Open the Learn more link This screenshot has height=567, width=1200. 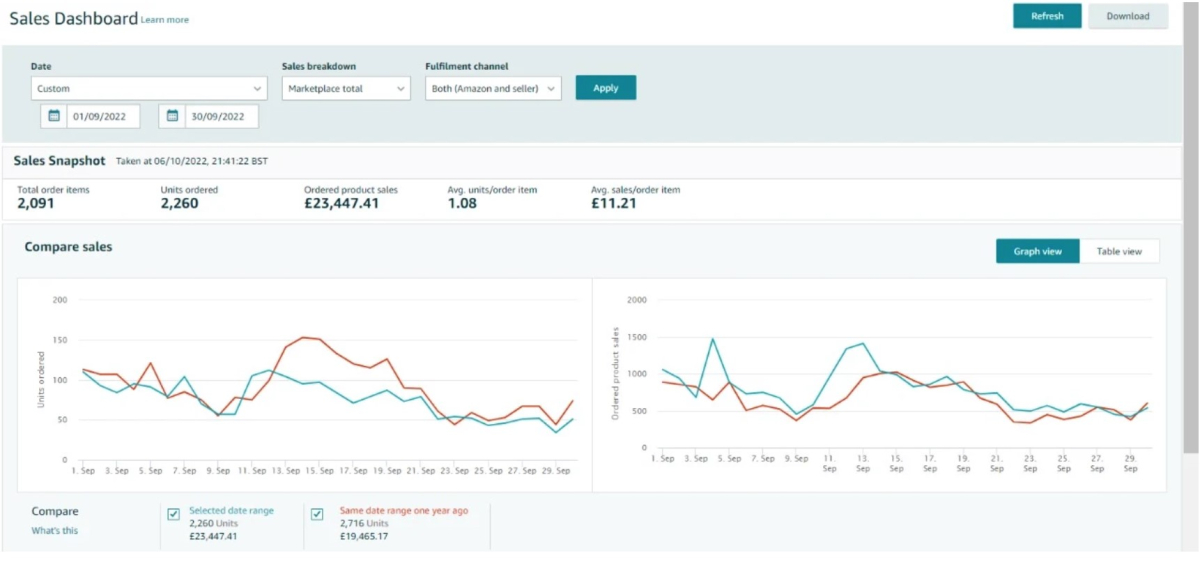(165, 20)
